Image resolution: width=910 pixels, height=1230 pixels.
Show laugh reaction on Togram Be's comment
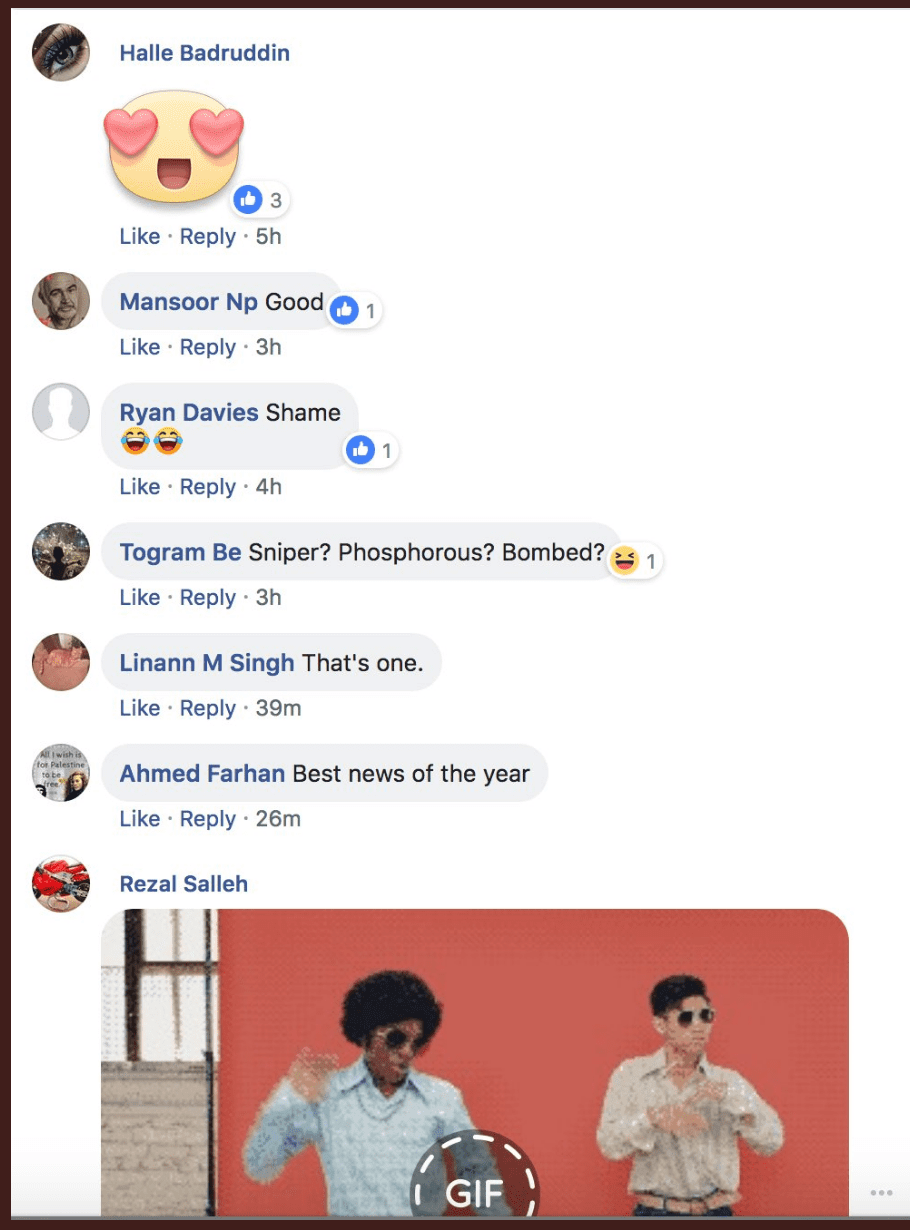635,561
